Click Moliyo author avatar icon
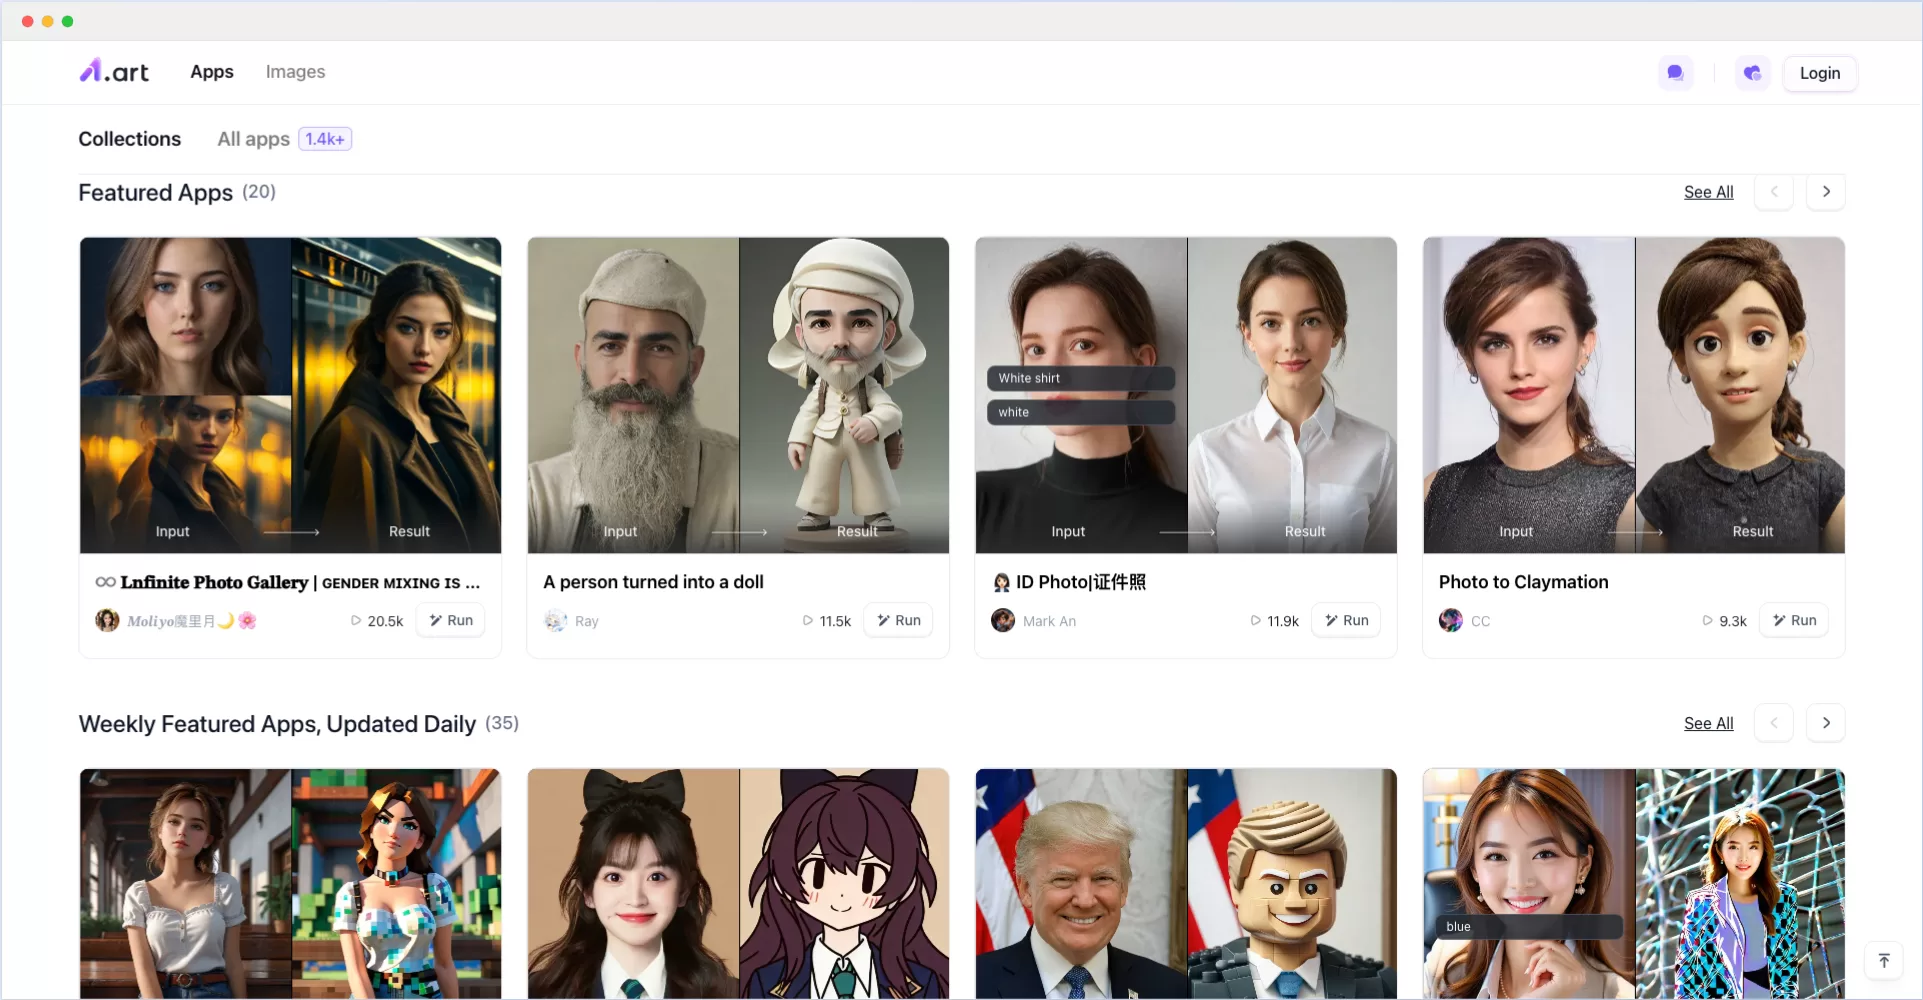The image size is (1923, 1000). [x=107, y=621]
